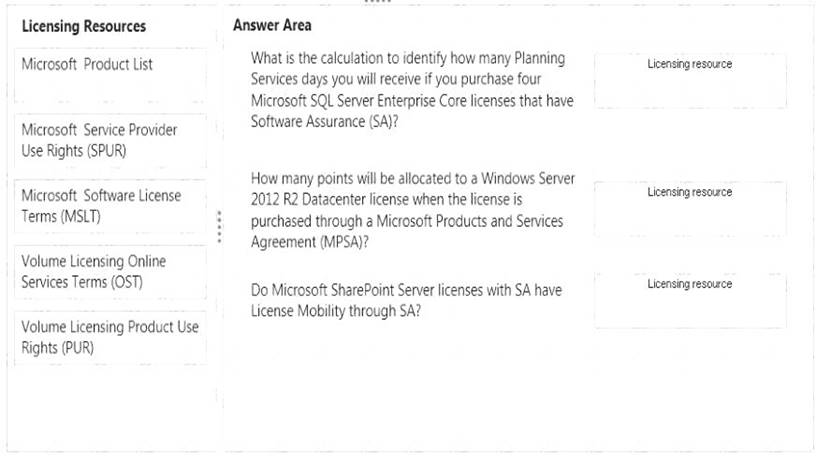Click the Planning Services days question text
The width and height of the screenshot is (816, 458).
click(x=412, y=90)
